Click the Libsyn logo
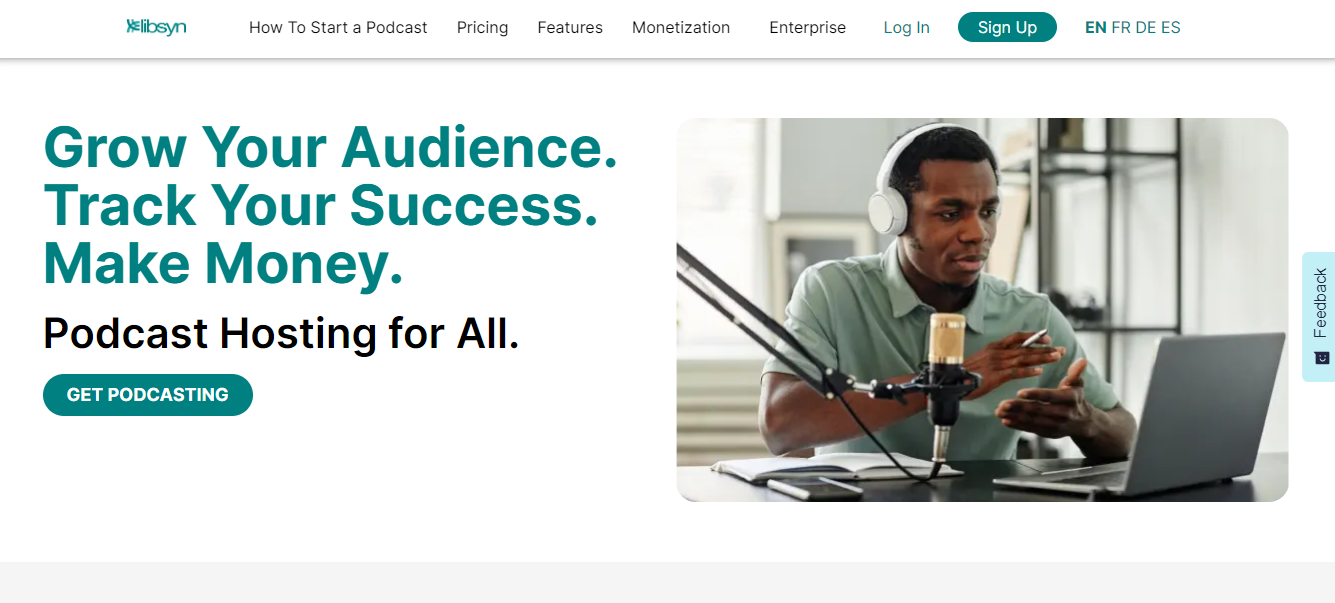 click(156, 27)
